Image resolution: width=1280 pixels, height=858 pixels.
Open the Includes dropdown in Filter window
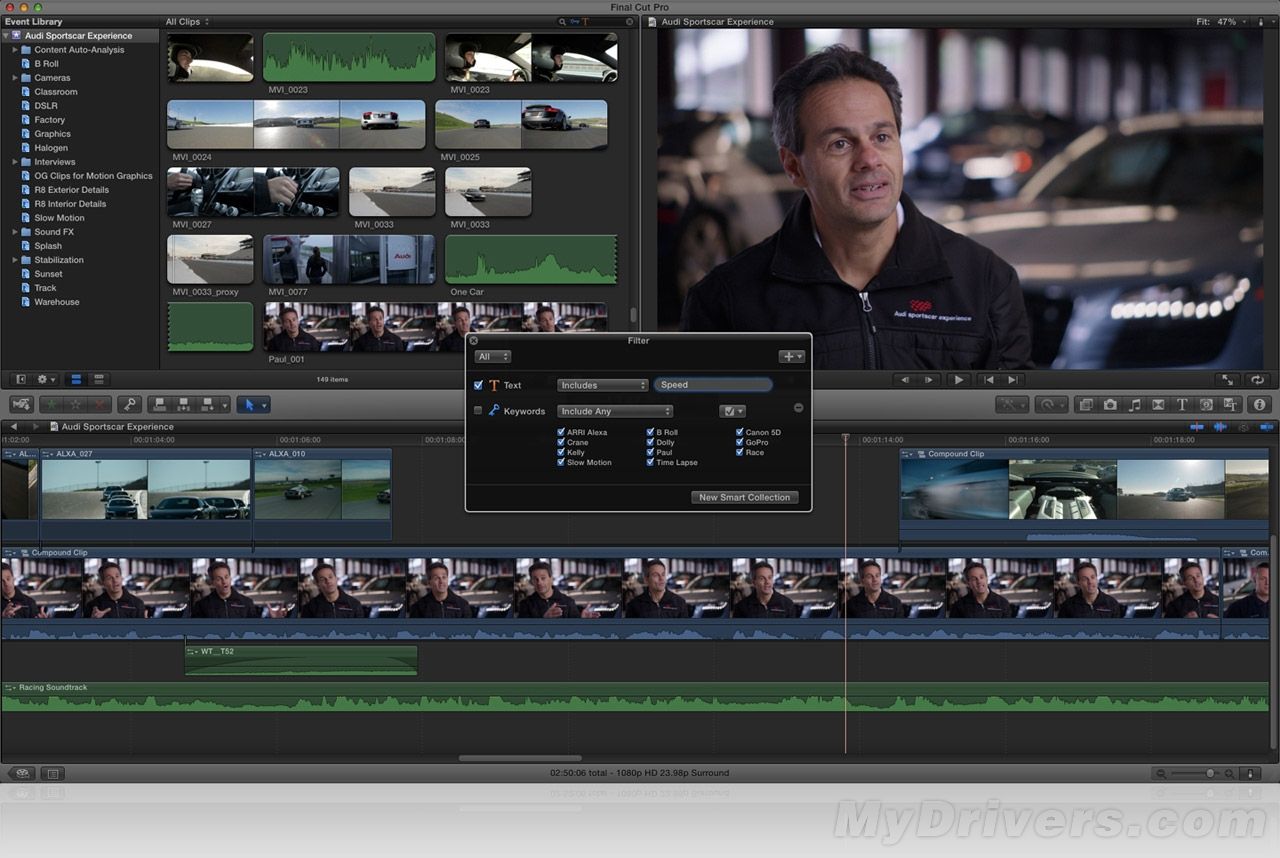click(602, 384)
